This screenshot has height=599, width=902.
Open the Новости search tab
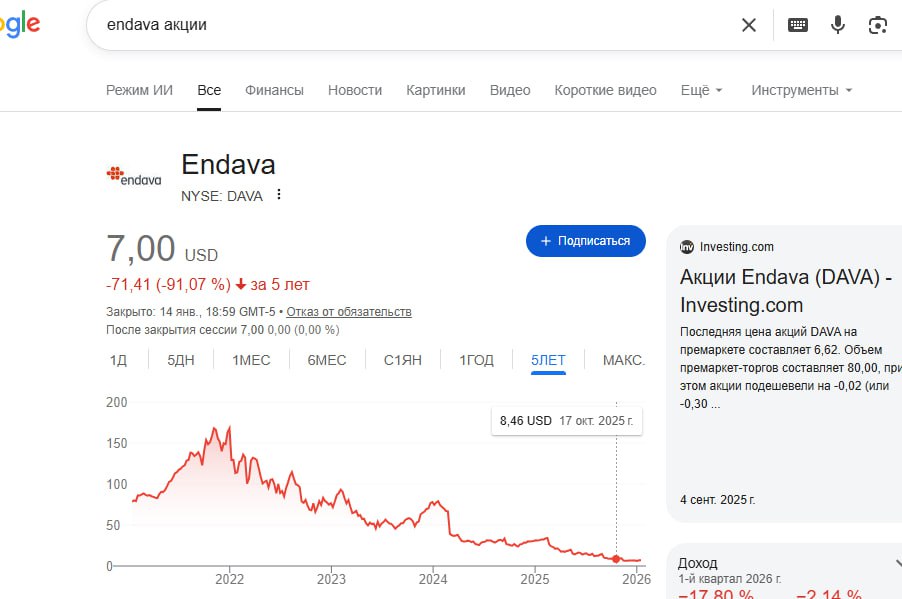pyautogui.click(x=355, y=90)
